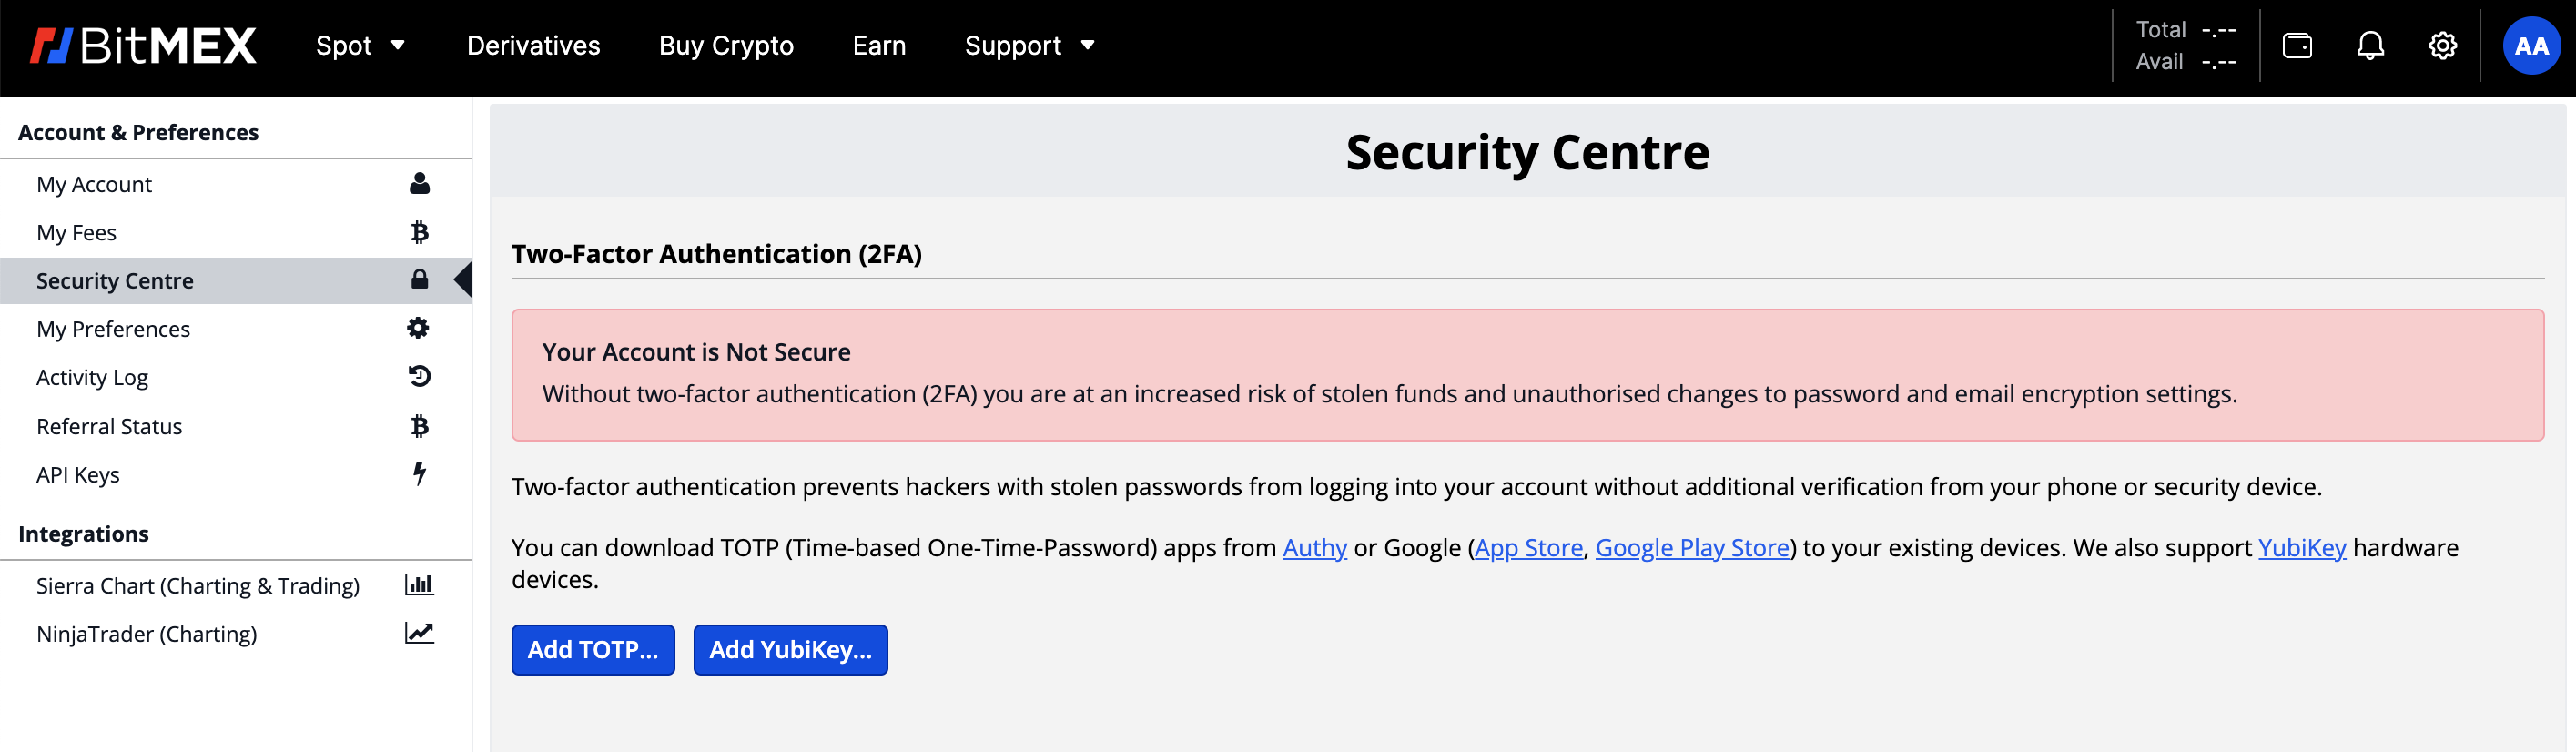Screen dimensions: 2576x752
Task: Click the gear icon beside My Preferences
Action: (419, 328)
